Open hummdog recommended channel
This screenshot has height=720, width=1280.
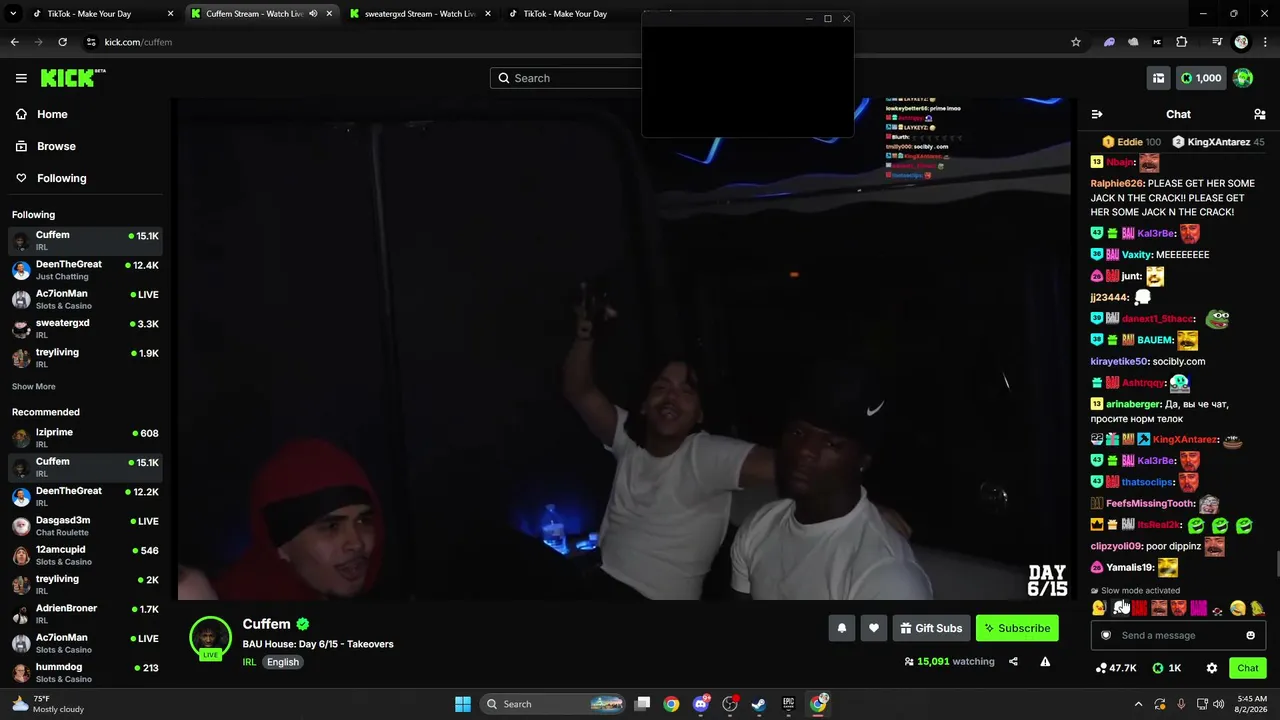point(85,673)
